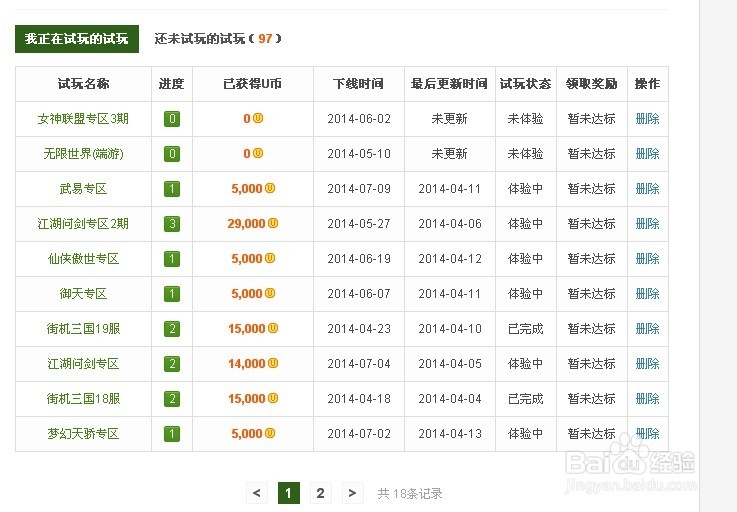Viewport: 737px width, 512px height.
Task: Click 已完成 status for 街机三国18服
Action: (x=525, y=399)
